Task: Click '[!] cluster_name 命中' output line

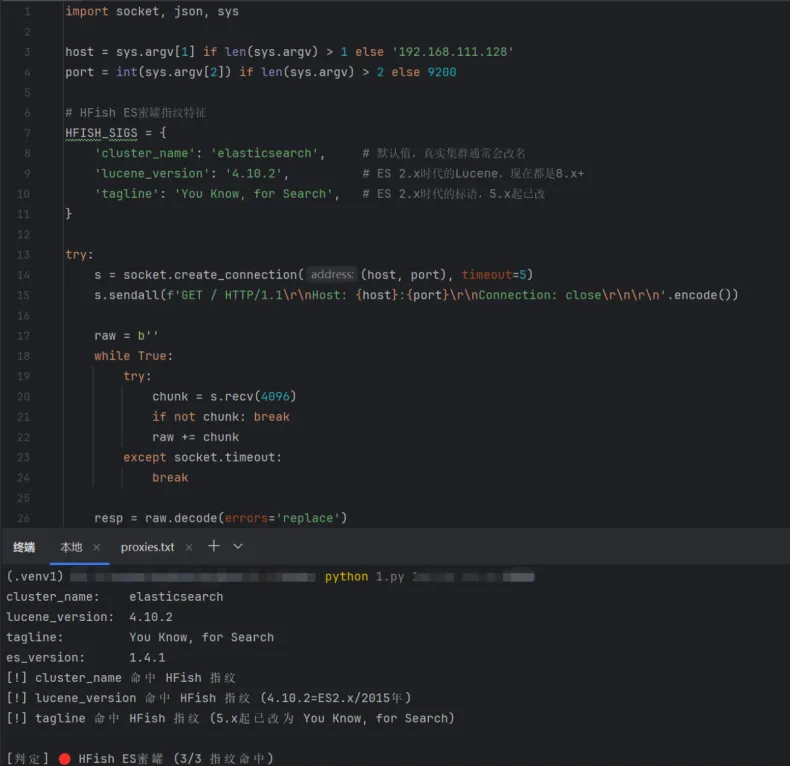Action: tap(121, 678)
